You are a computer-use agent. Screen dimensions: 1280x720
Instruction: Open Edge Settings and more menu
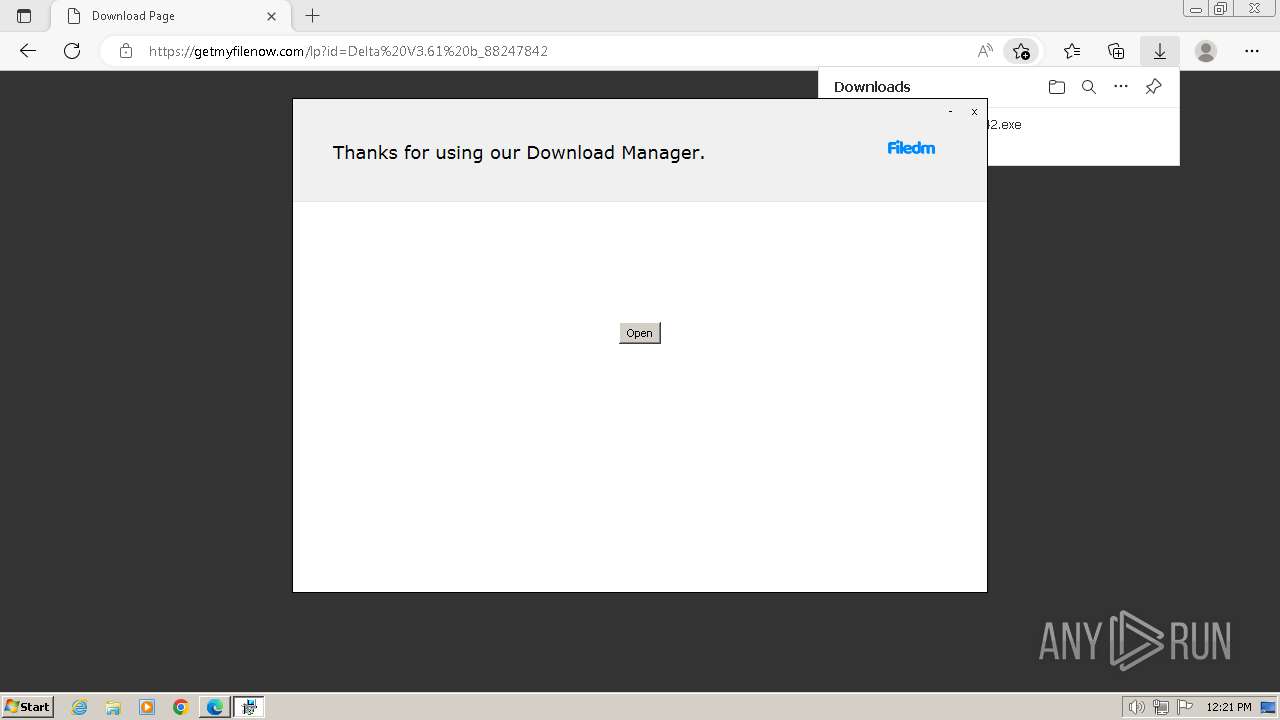tap(1252, 51)
